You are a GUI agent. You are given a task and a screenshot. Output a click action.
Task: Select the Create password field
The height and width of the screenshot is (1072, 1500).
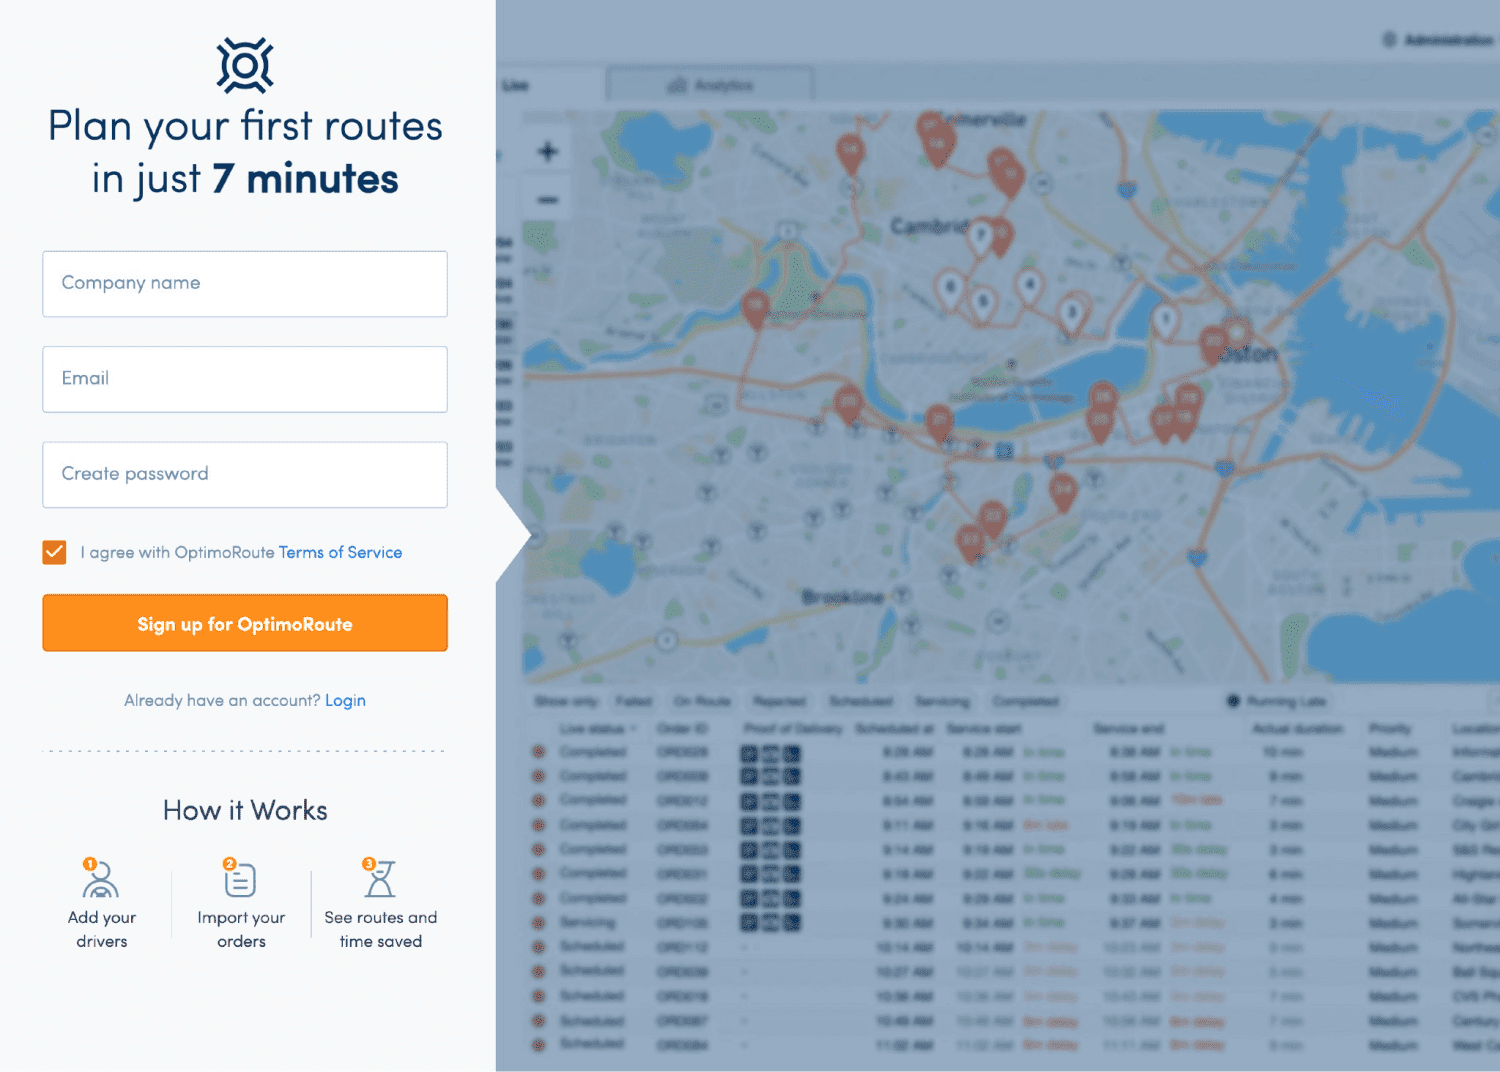pyautogui.click(x=245, y=475)
